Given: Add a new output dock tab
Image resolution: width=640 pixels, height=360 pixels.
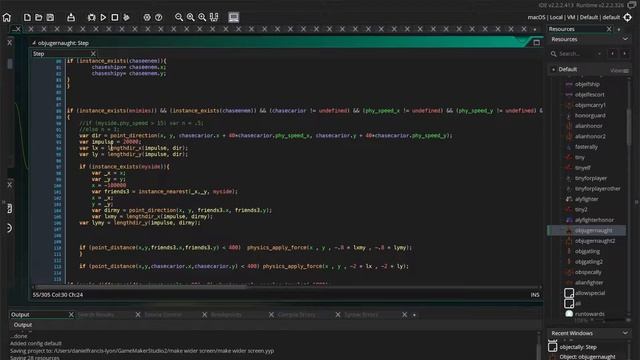Looking at the screenshot, I should point(414,315).
